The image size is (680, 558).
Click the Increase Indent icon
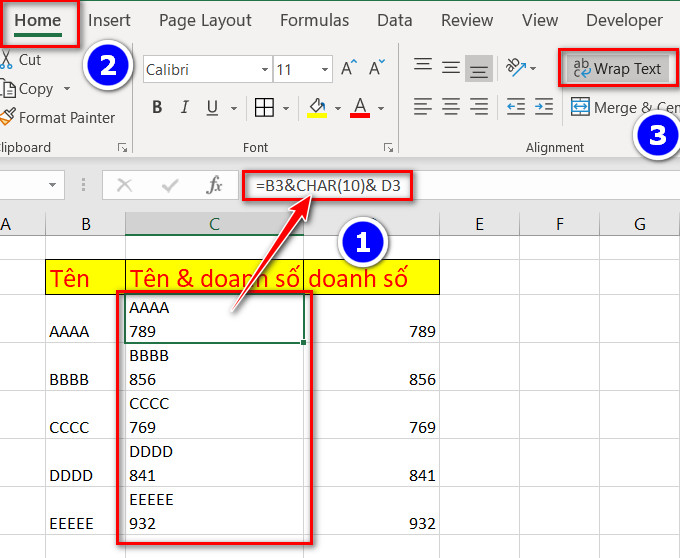coord(544,107)
